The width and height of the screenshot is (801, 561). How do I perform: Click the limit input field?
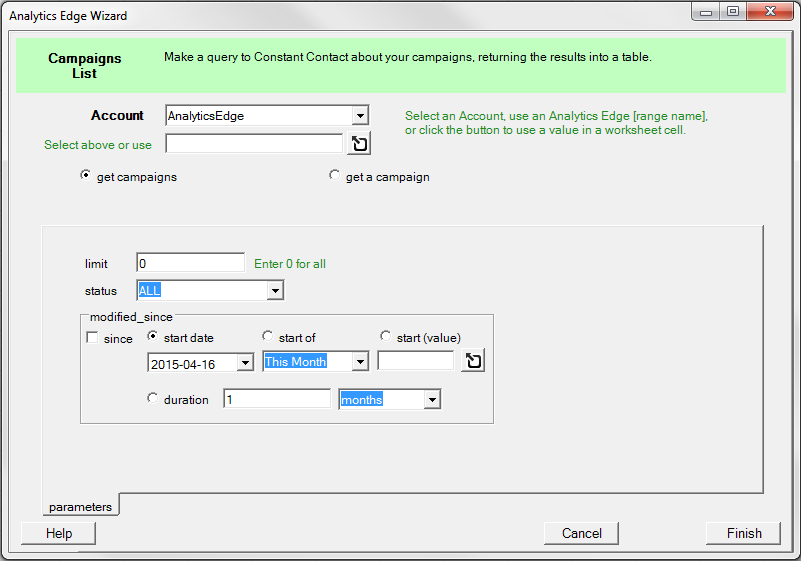[191, 263]
